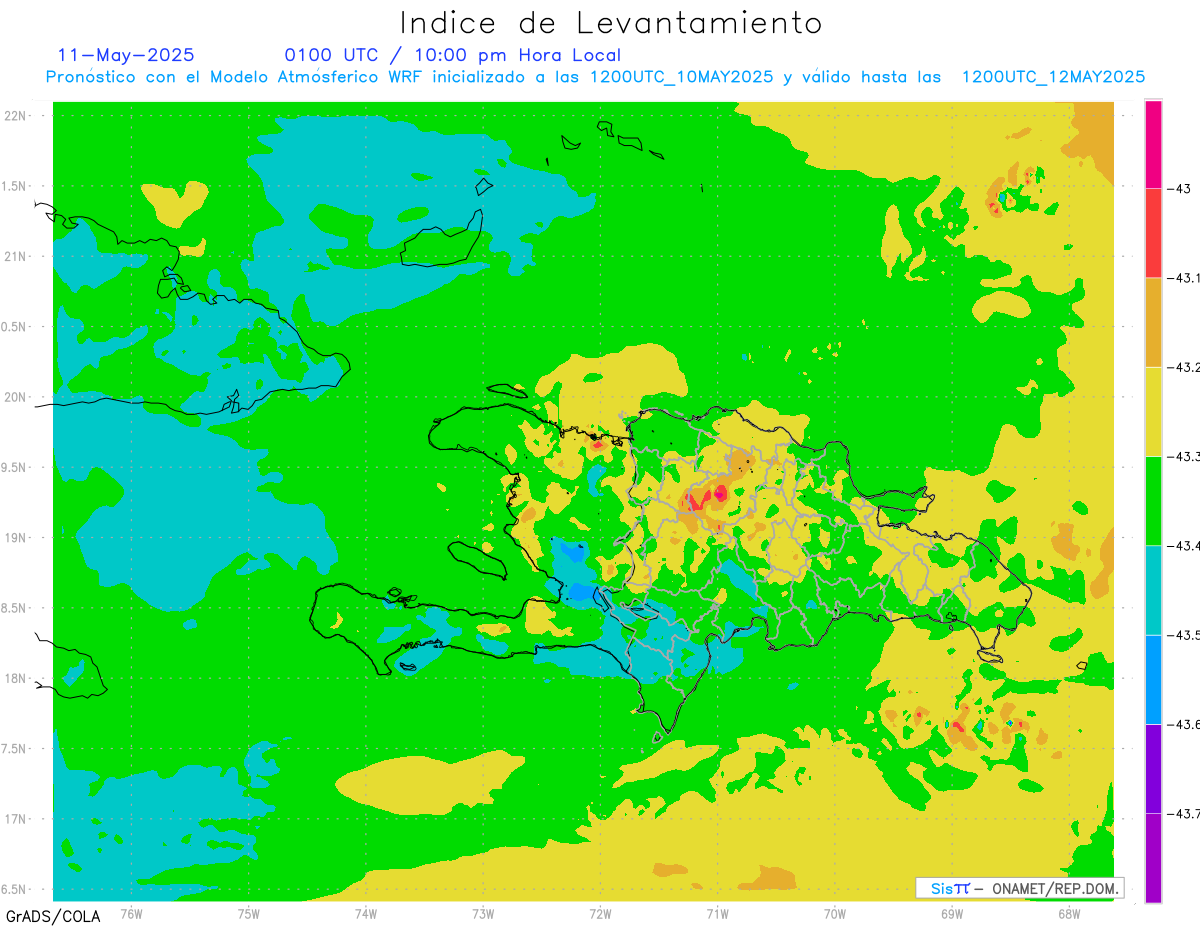Click the title 'Indice de Levantamiento'
Screen dimensions: 1200x927
click(x=611, y=23)
